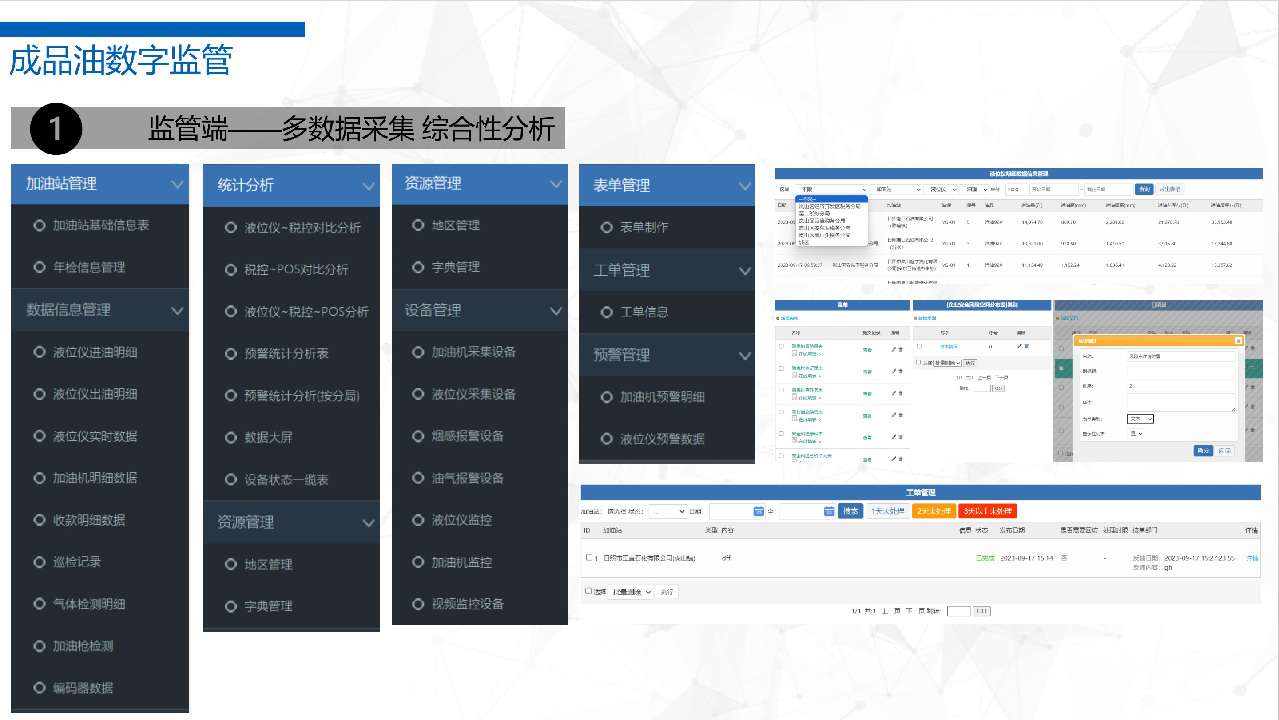Open the 液位仪~税控对比分析 menu item

tap(302, 228)
